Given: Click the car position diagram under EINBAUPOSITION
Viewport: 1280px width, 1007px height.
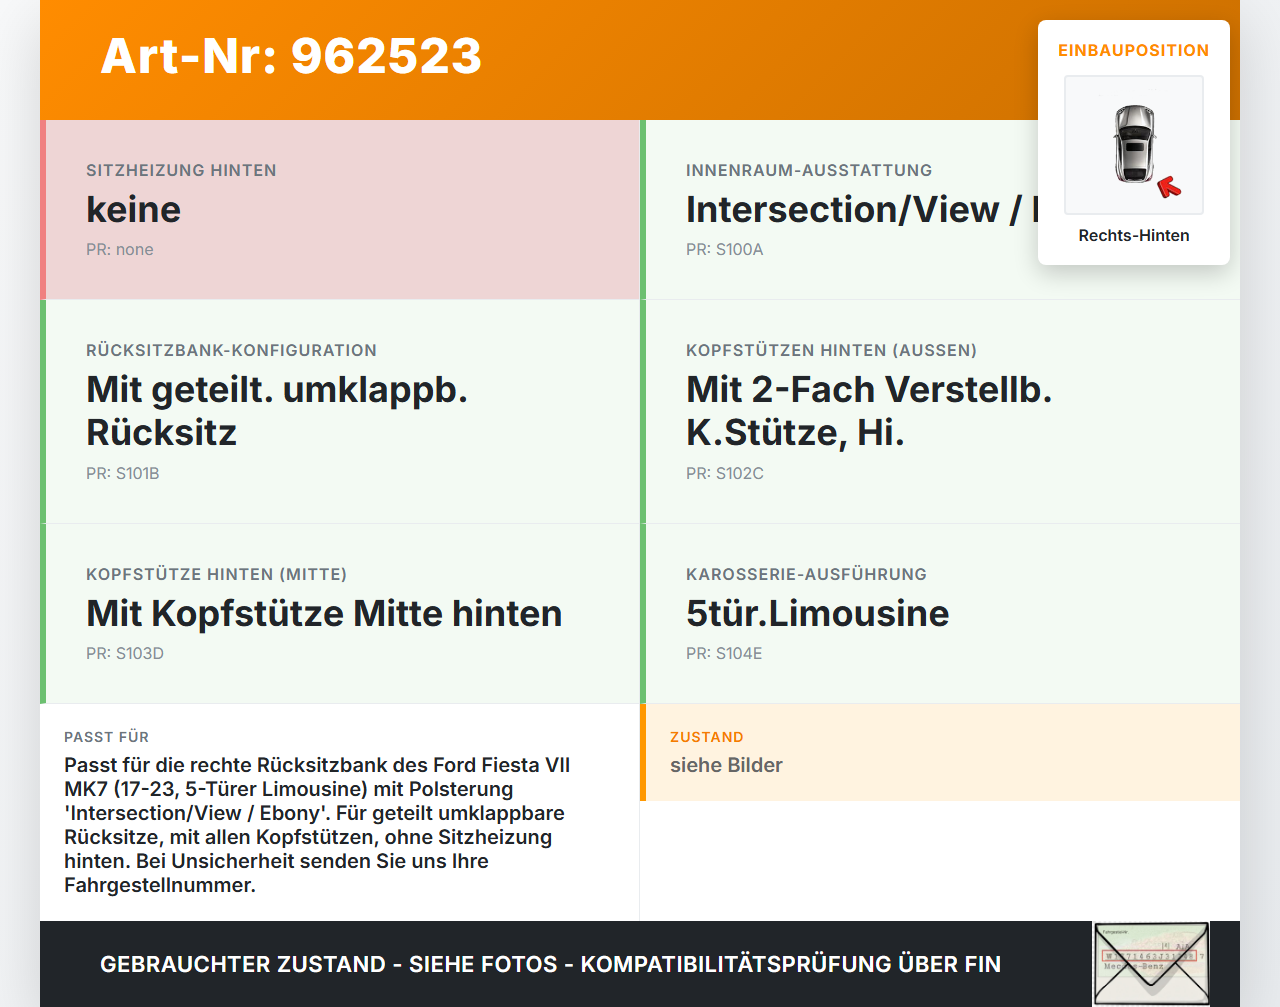Looking at the screenshot, I should 1133,145.
